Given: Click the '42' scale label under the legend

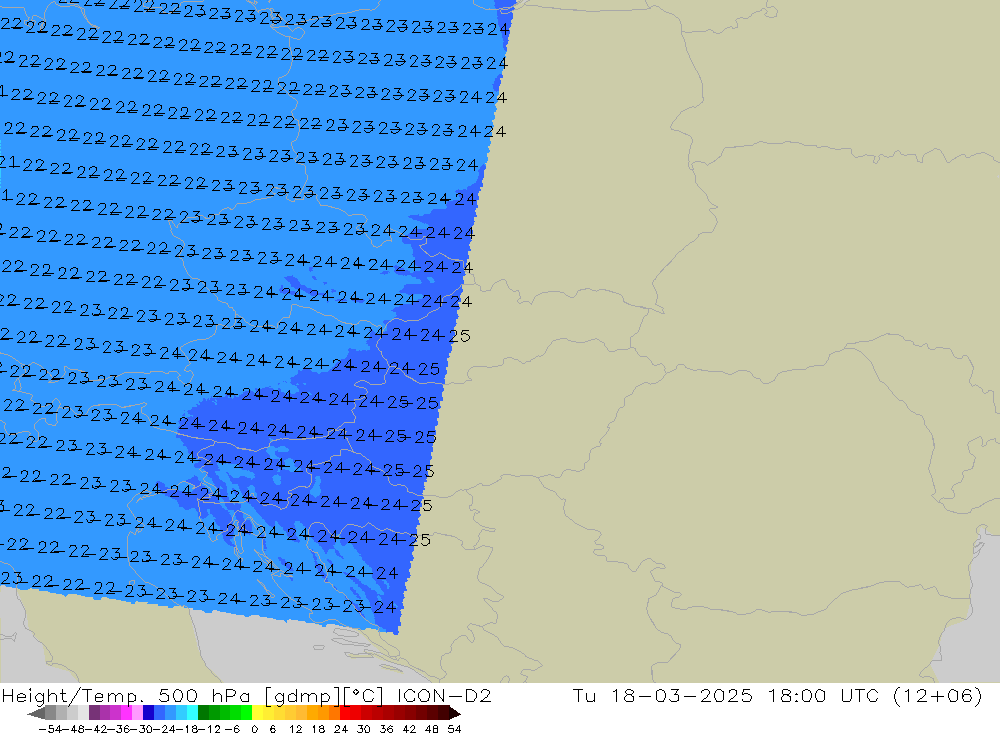Looking at the screenshot, I should (x=409, y=729).
